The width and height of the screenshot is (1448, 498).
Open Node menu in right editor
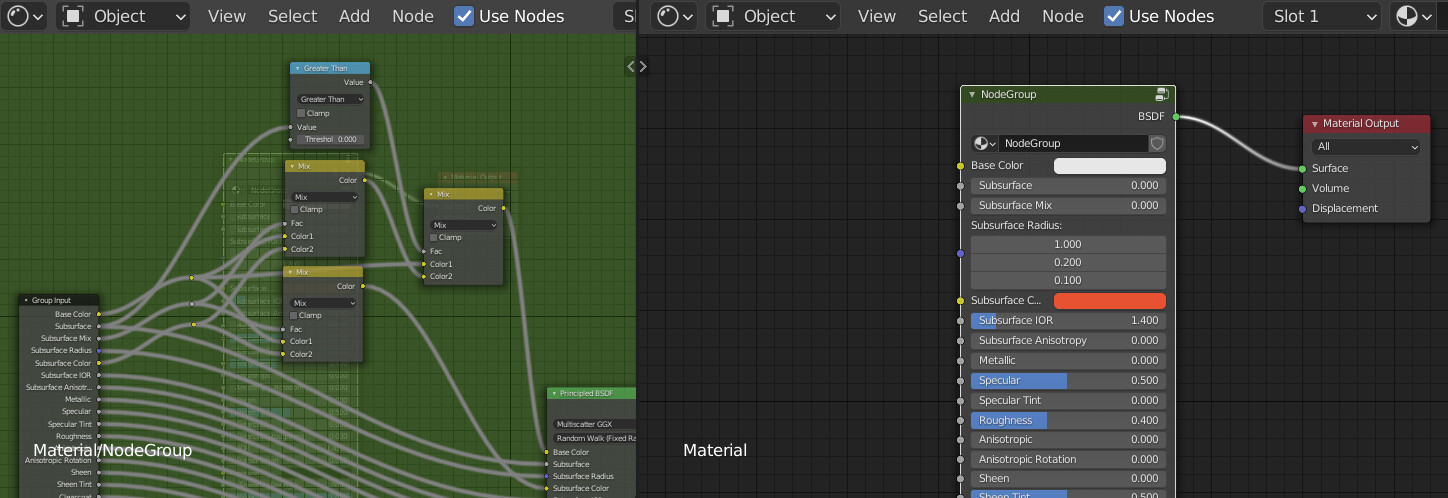point(1063,16)
